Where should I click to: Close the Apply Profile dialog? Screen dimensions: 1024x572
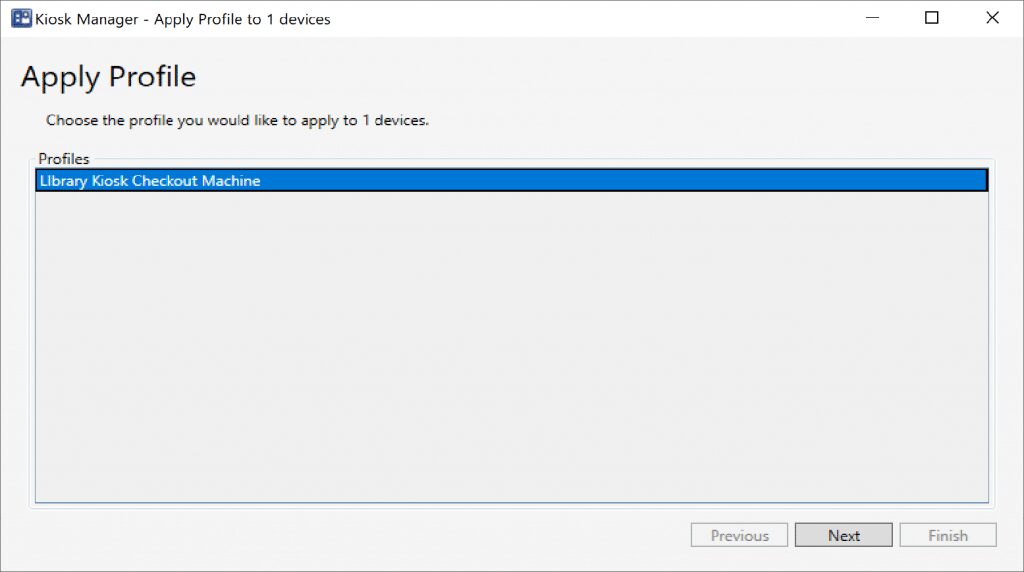click(992, 18)
